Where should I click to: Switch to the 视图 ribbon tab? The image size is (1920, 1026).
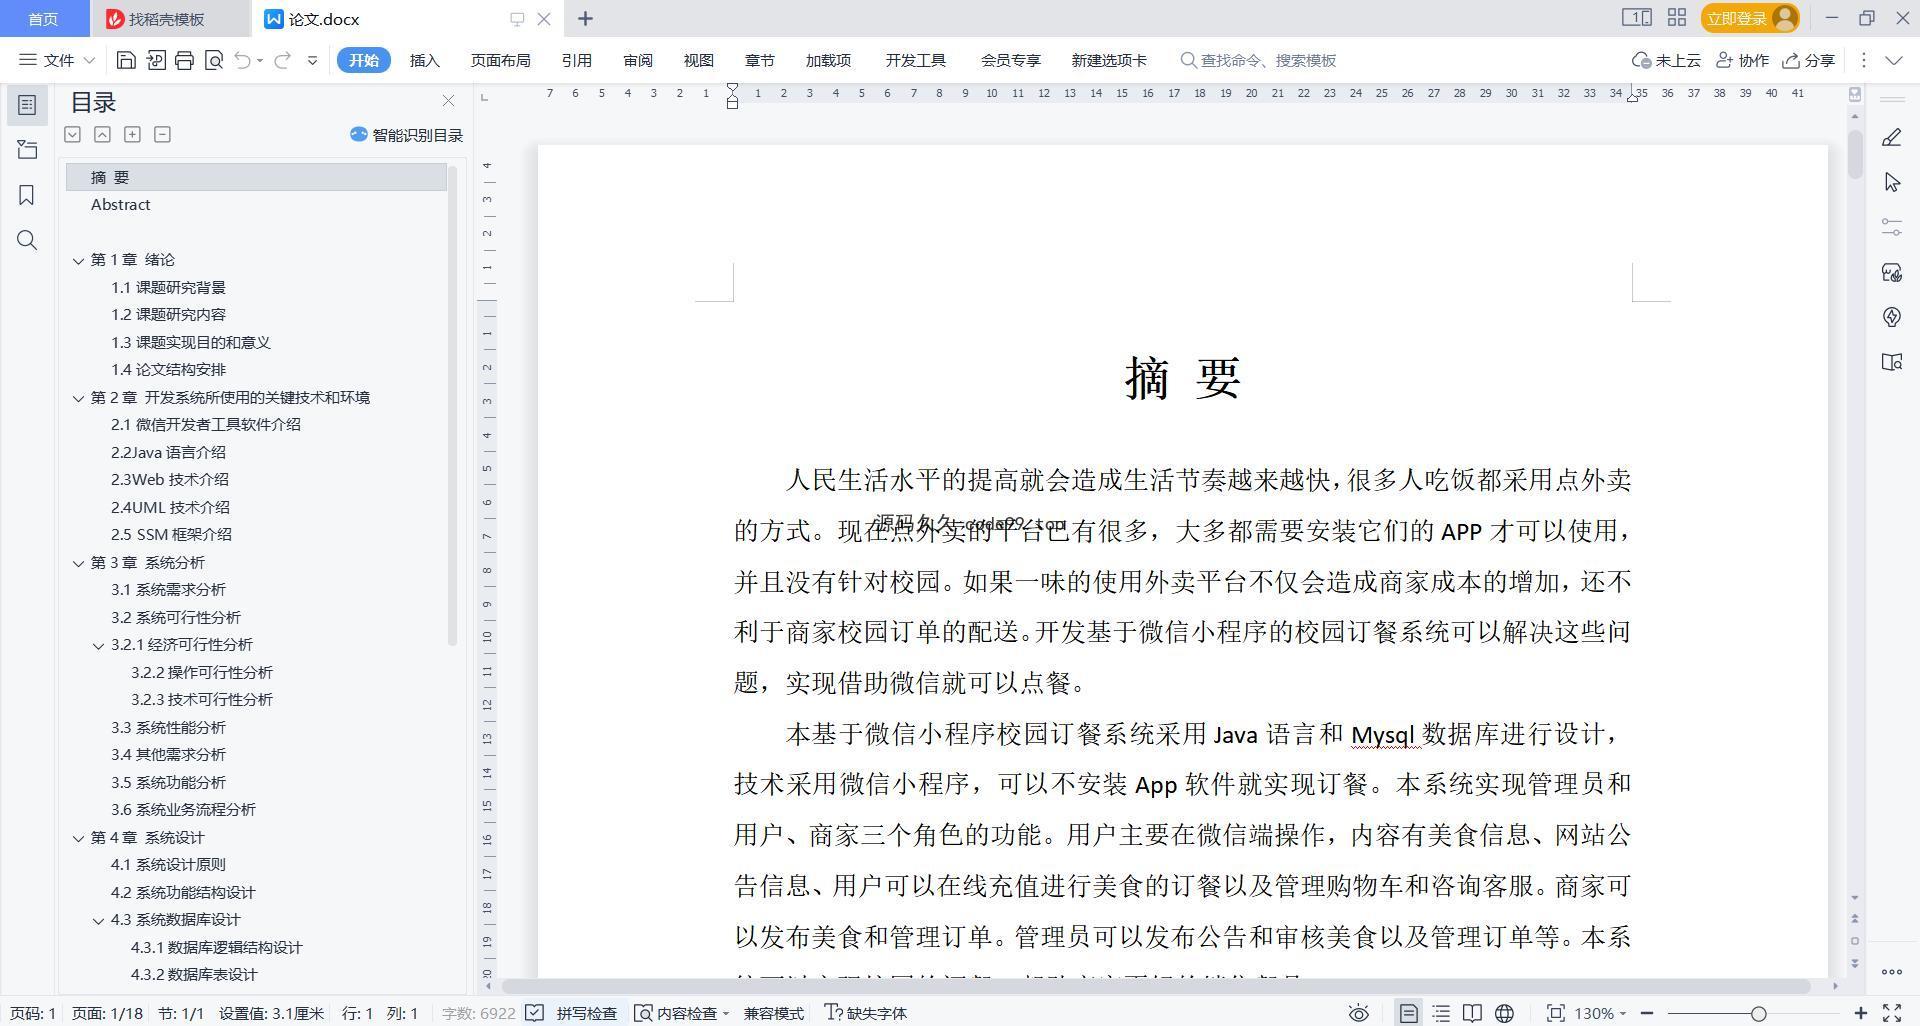click(x=699, y=60)
